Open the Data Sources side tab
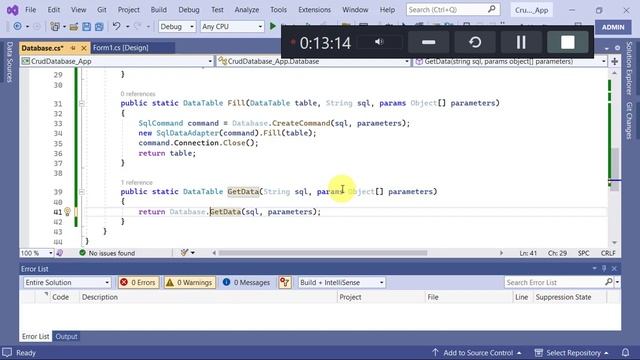 (x=9, y=62)
